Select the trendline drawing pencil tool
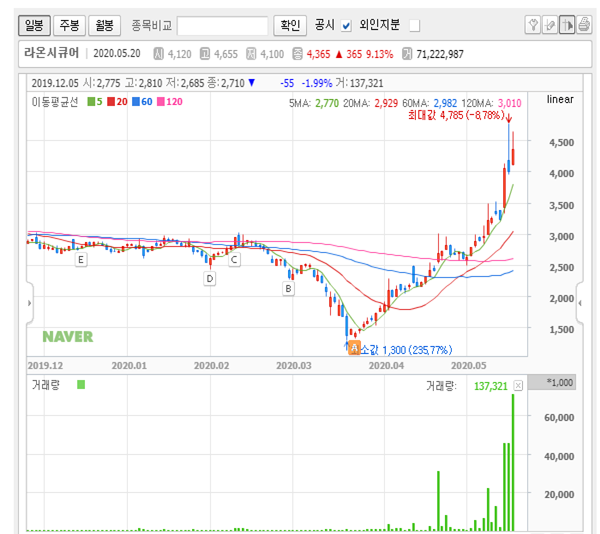The width and height of the screenshot is (600, 534). pos(549,25)
